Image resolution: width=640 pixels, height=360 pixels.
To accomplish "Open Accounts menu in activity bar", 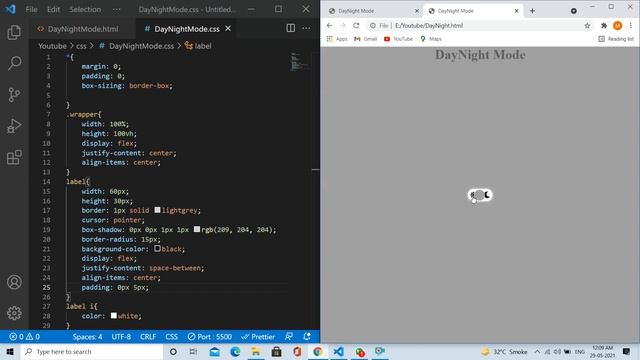I will 14,282.
